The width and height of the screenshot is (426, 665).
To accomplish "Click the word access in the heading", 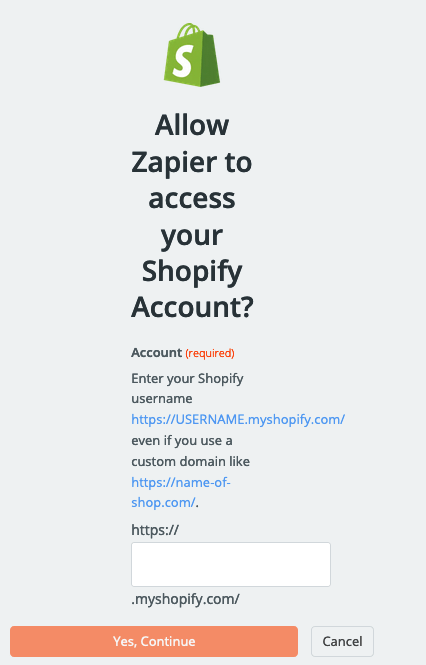I will [192, 199].
